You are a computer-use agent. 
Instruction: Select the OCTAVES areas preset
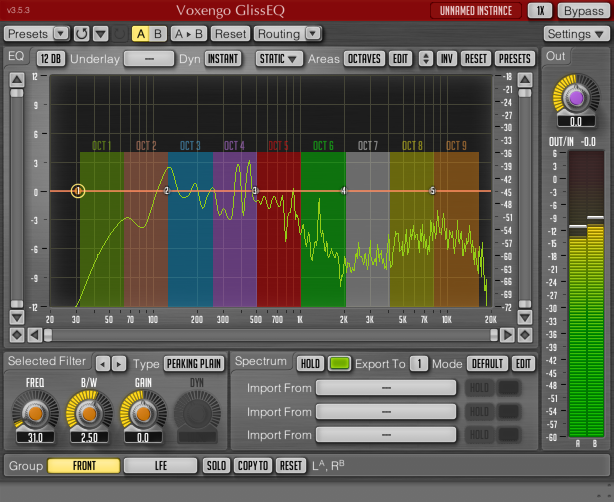click(364, 59)
